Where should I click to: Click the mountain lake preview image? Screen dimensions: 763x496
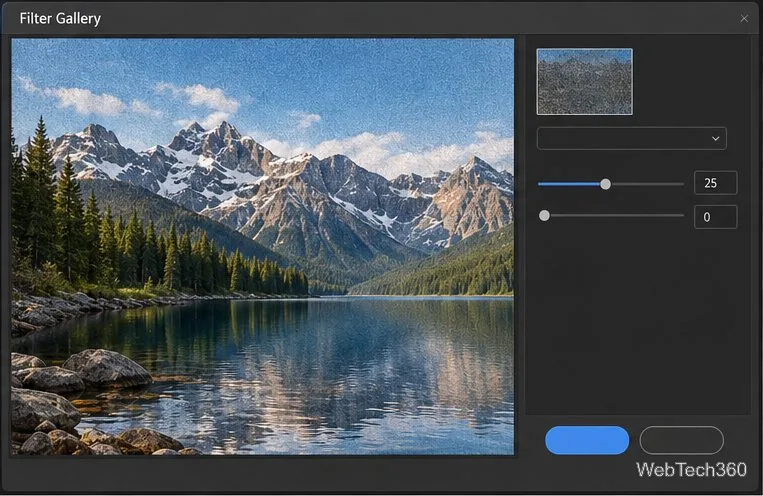coord(263,247)
